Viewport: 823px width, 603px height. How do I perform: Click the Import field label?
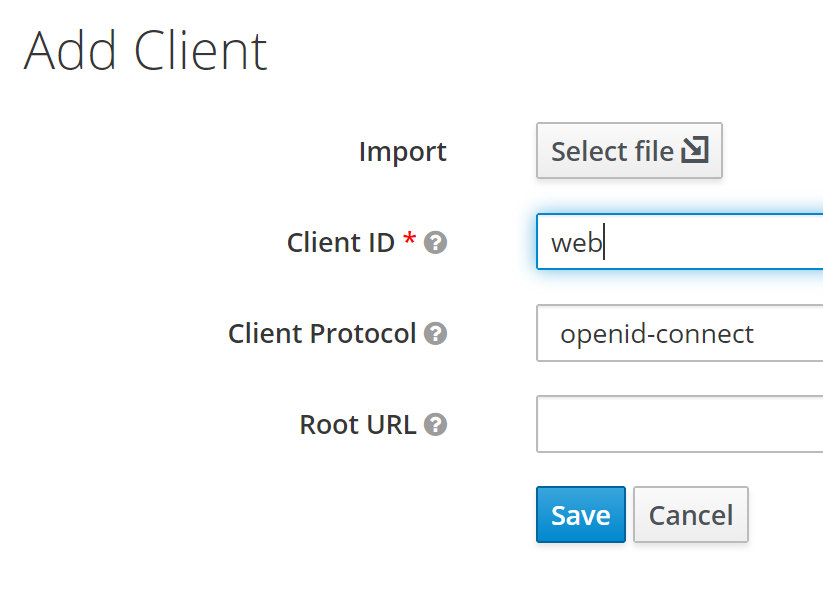coord(402,151)
